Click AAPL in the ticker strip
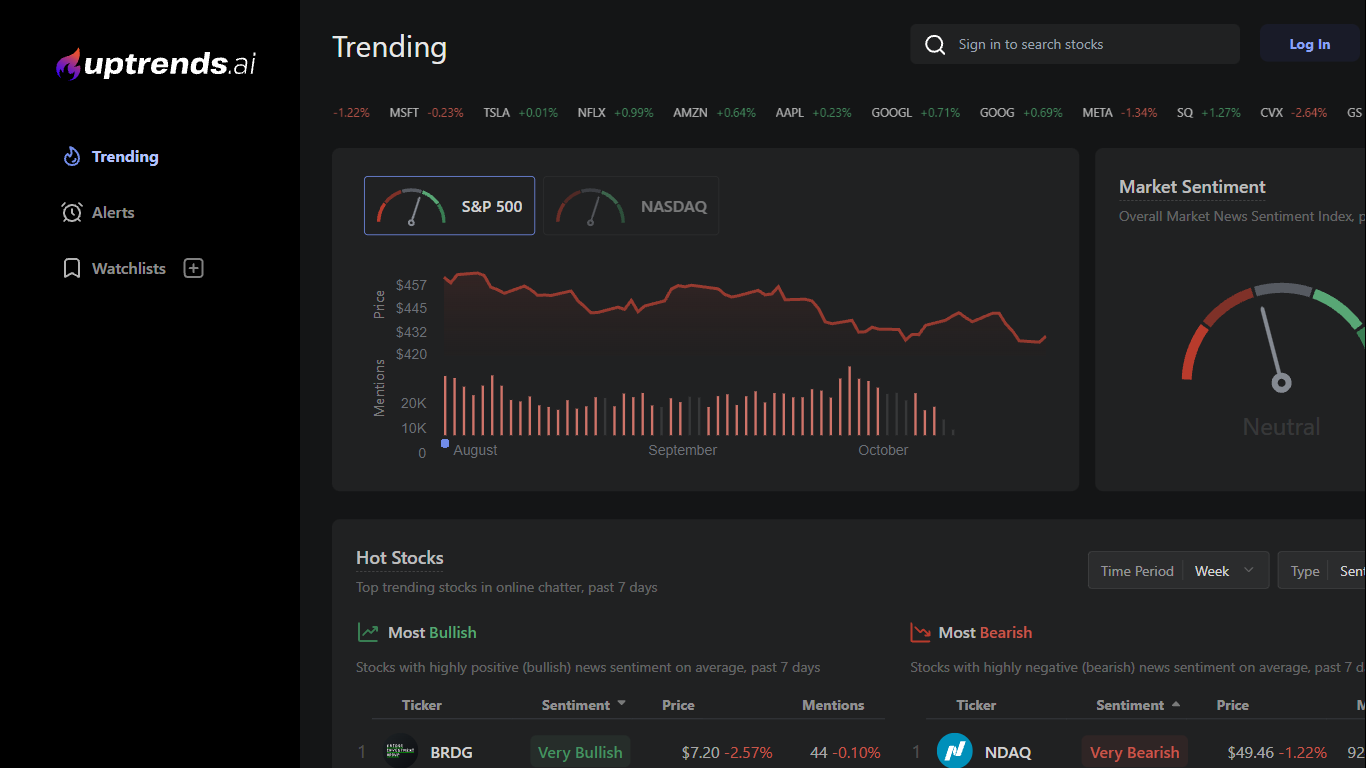 point(790,113)
